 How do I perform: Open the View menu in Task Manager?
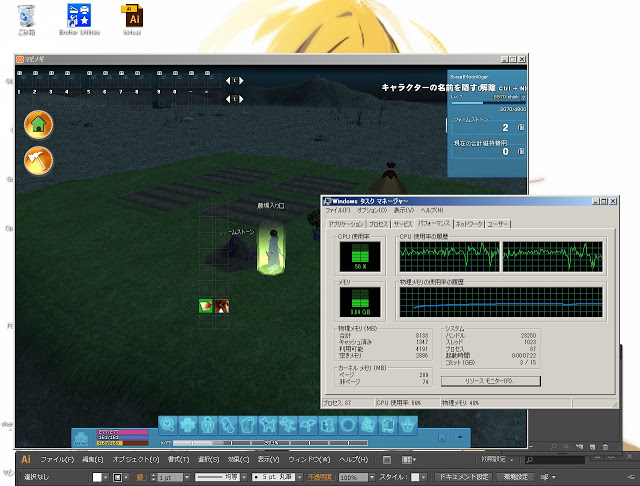coord(404,210)
